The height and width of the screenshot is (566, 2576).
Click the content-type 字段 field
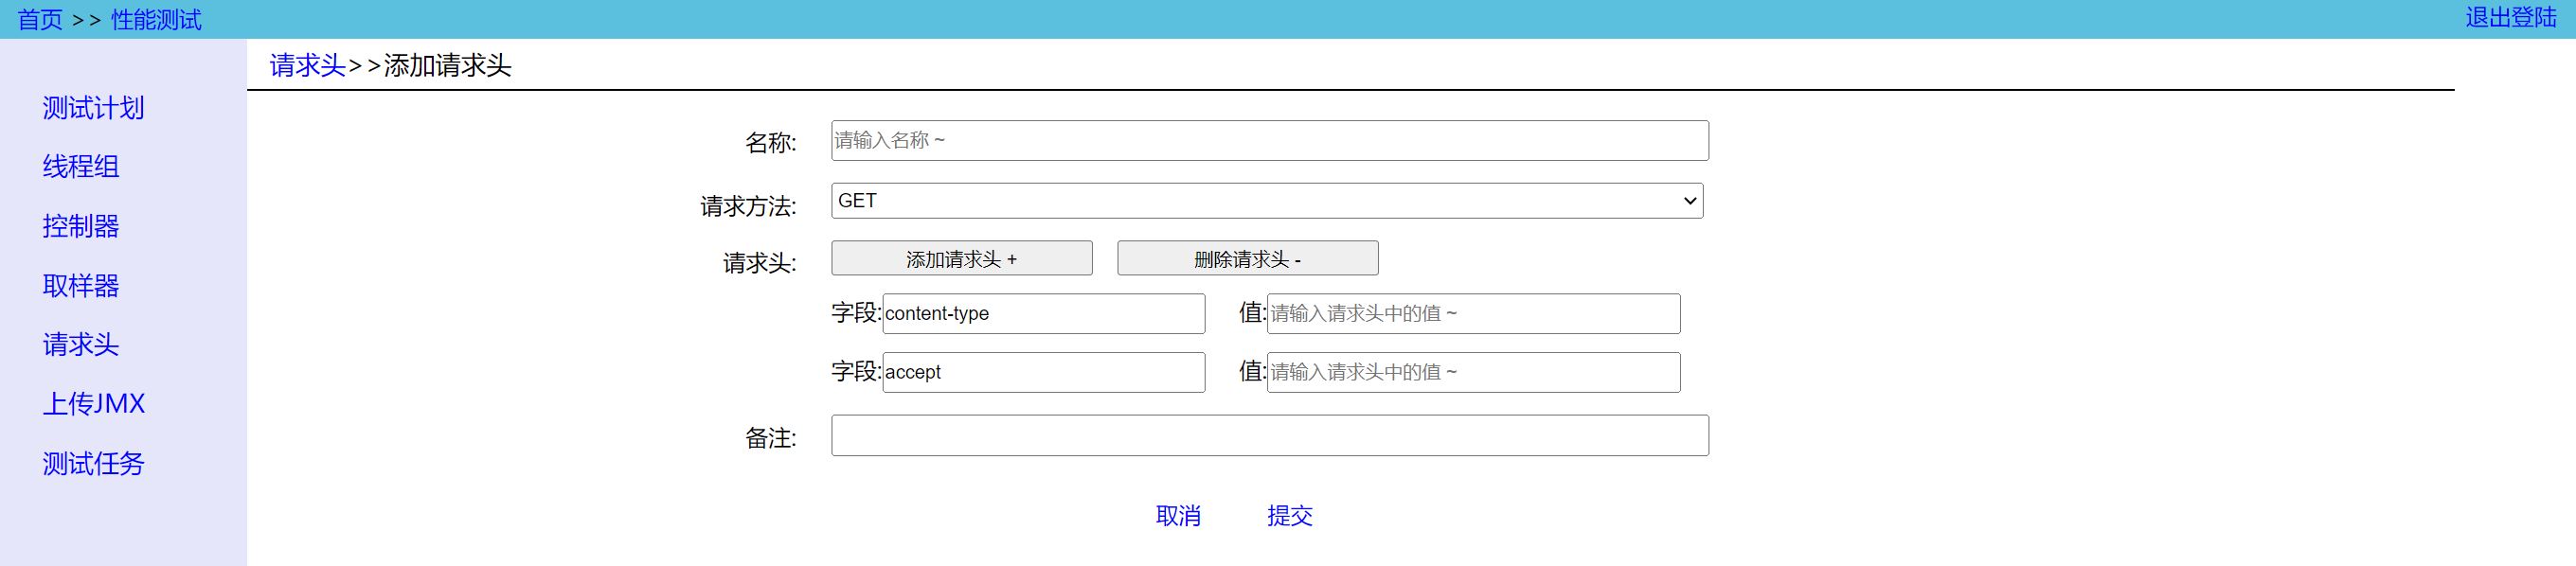(1043, 314)
